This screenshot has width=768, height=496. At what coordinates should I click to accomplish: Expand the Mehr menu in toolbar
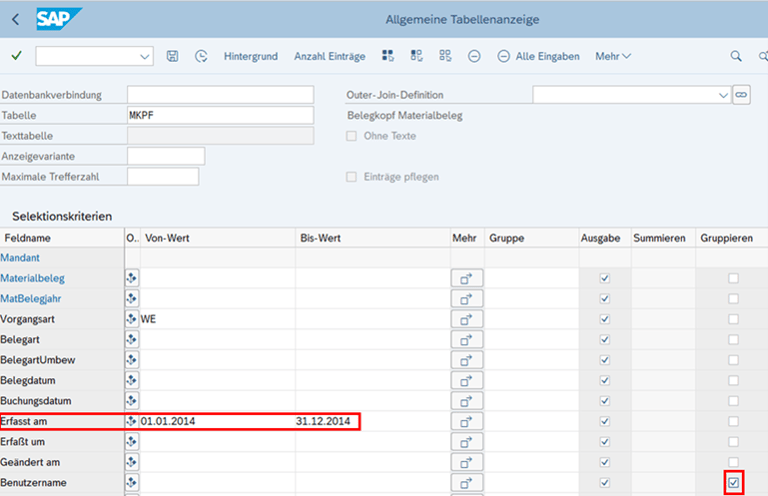click(x=613, y=56)
